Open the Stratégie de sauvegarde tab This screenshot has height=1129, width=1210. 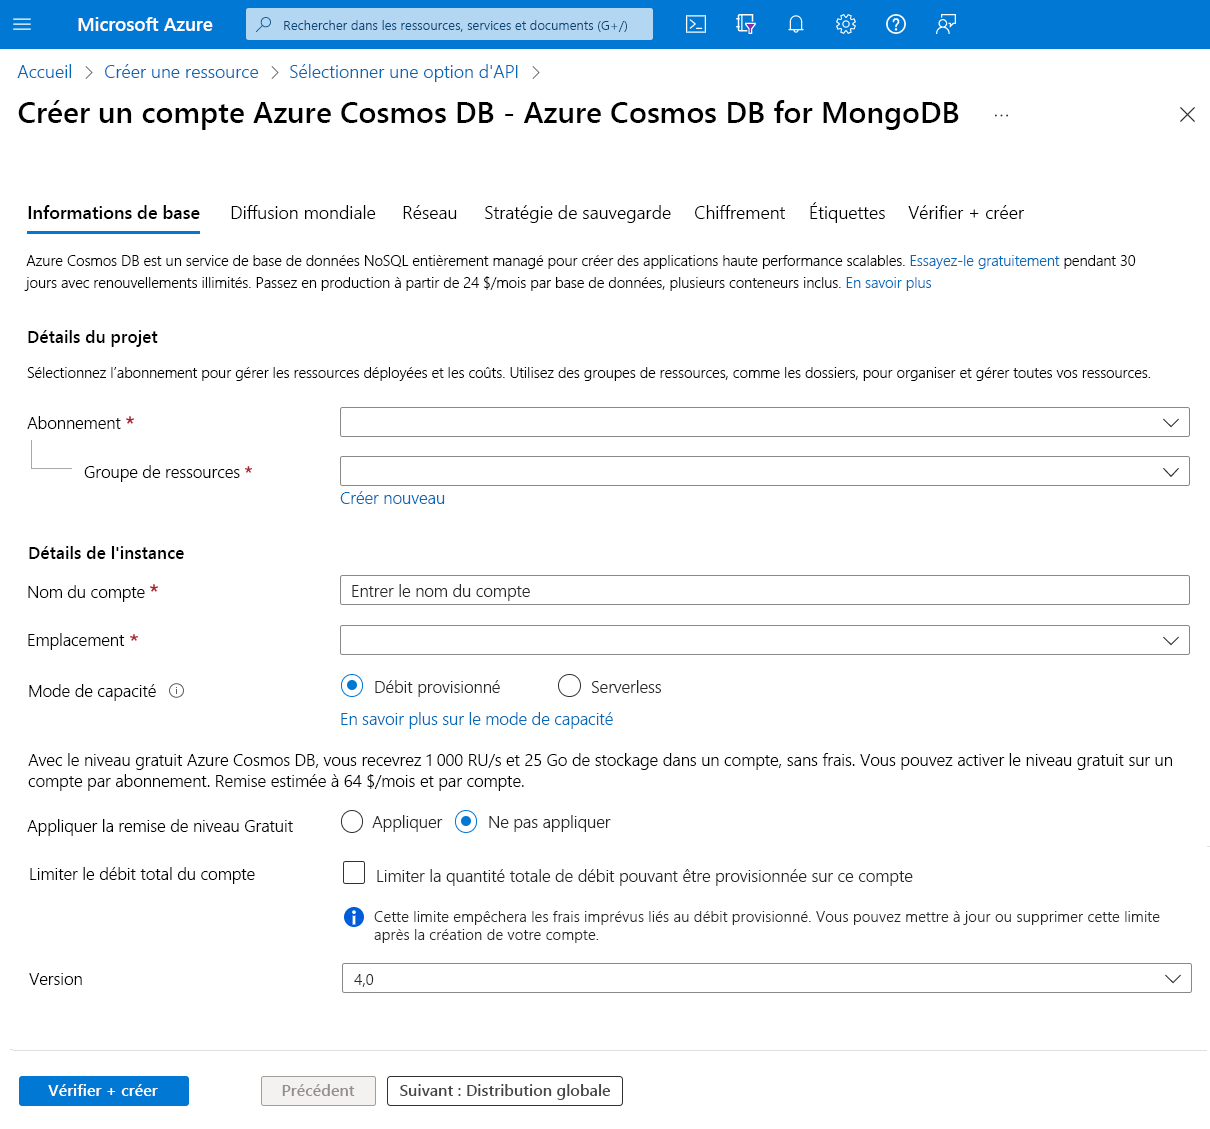[x=578, y=213]
